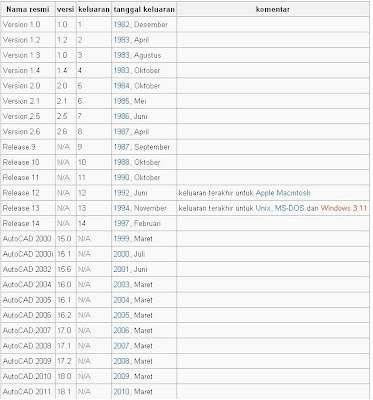Open the 1992 link for Release 12
373x400 pixels.
click(121, 193)
